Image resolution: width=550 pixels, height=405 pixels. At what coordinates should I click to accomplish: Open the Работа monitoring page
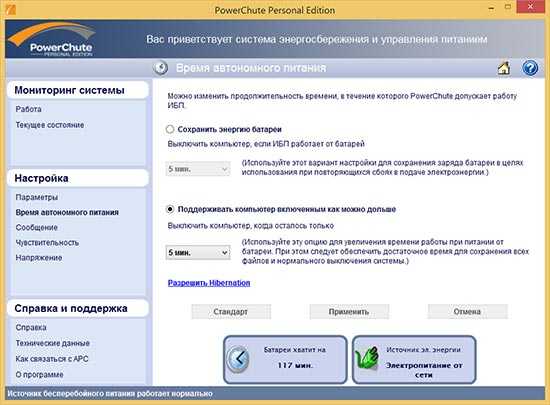[28, 109]
